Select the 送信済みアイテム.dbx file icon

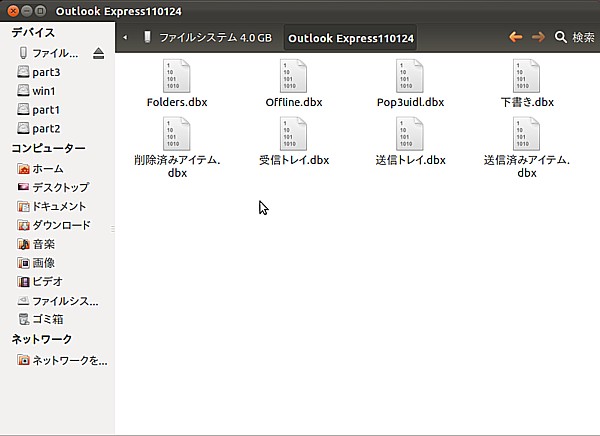[x=527, y=134]
